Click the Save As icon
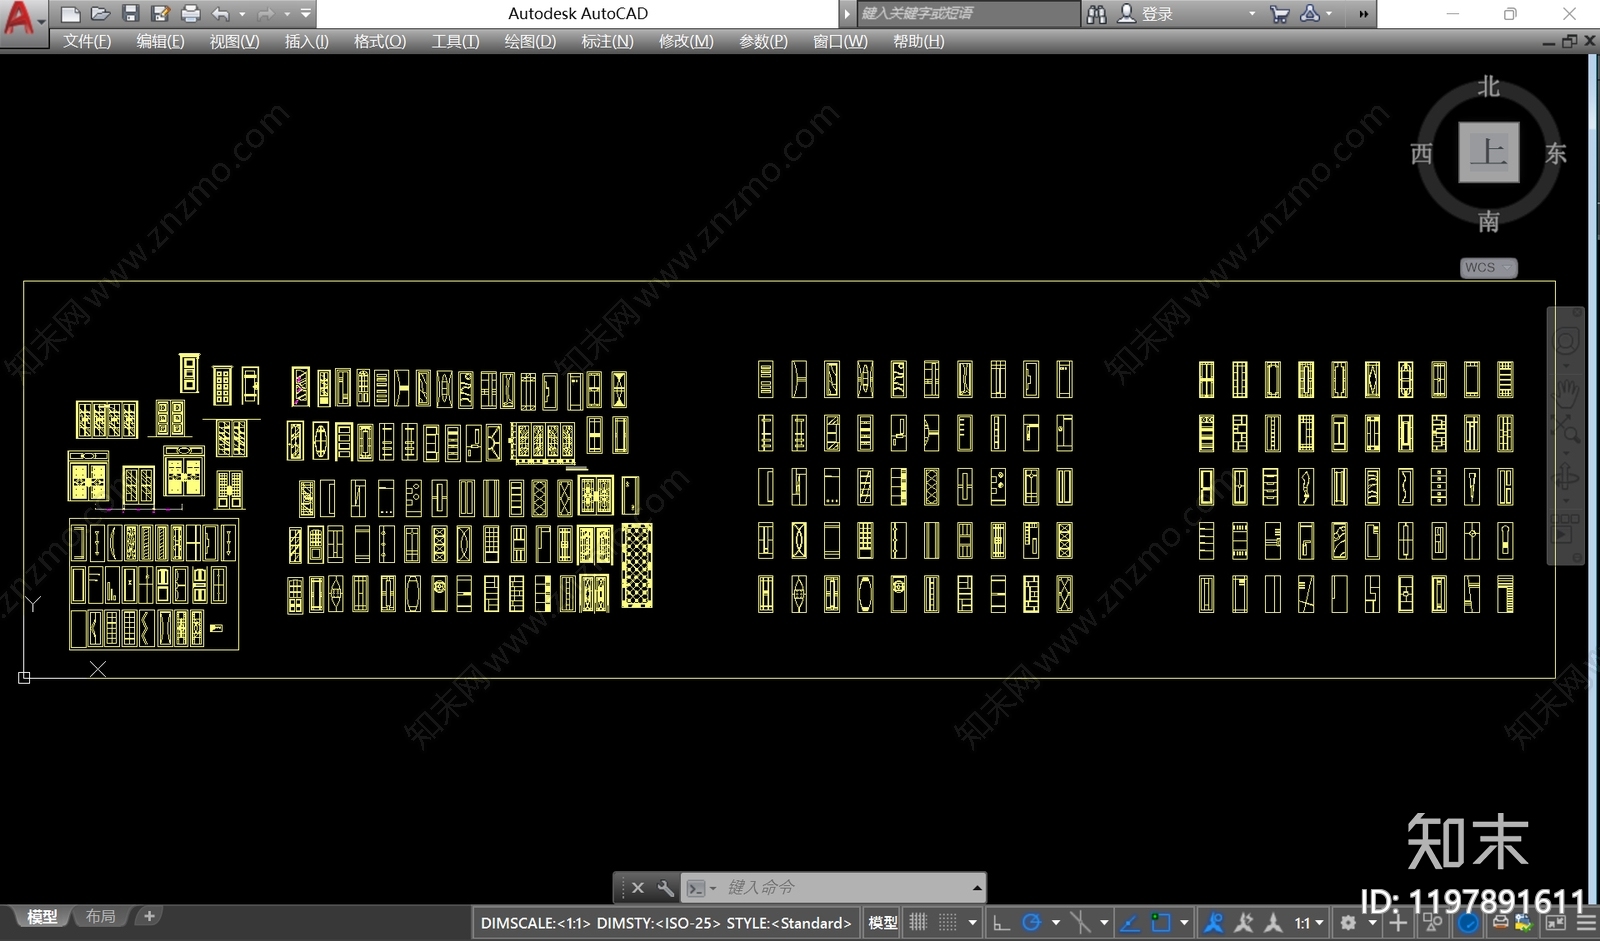This screenshot has width=1600, height=941. [160, 14]
